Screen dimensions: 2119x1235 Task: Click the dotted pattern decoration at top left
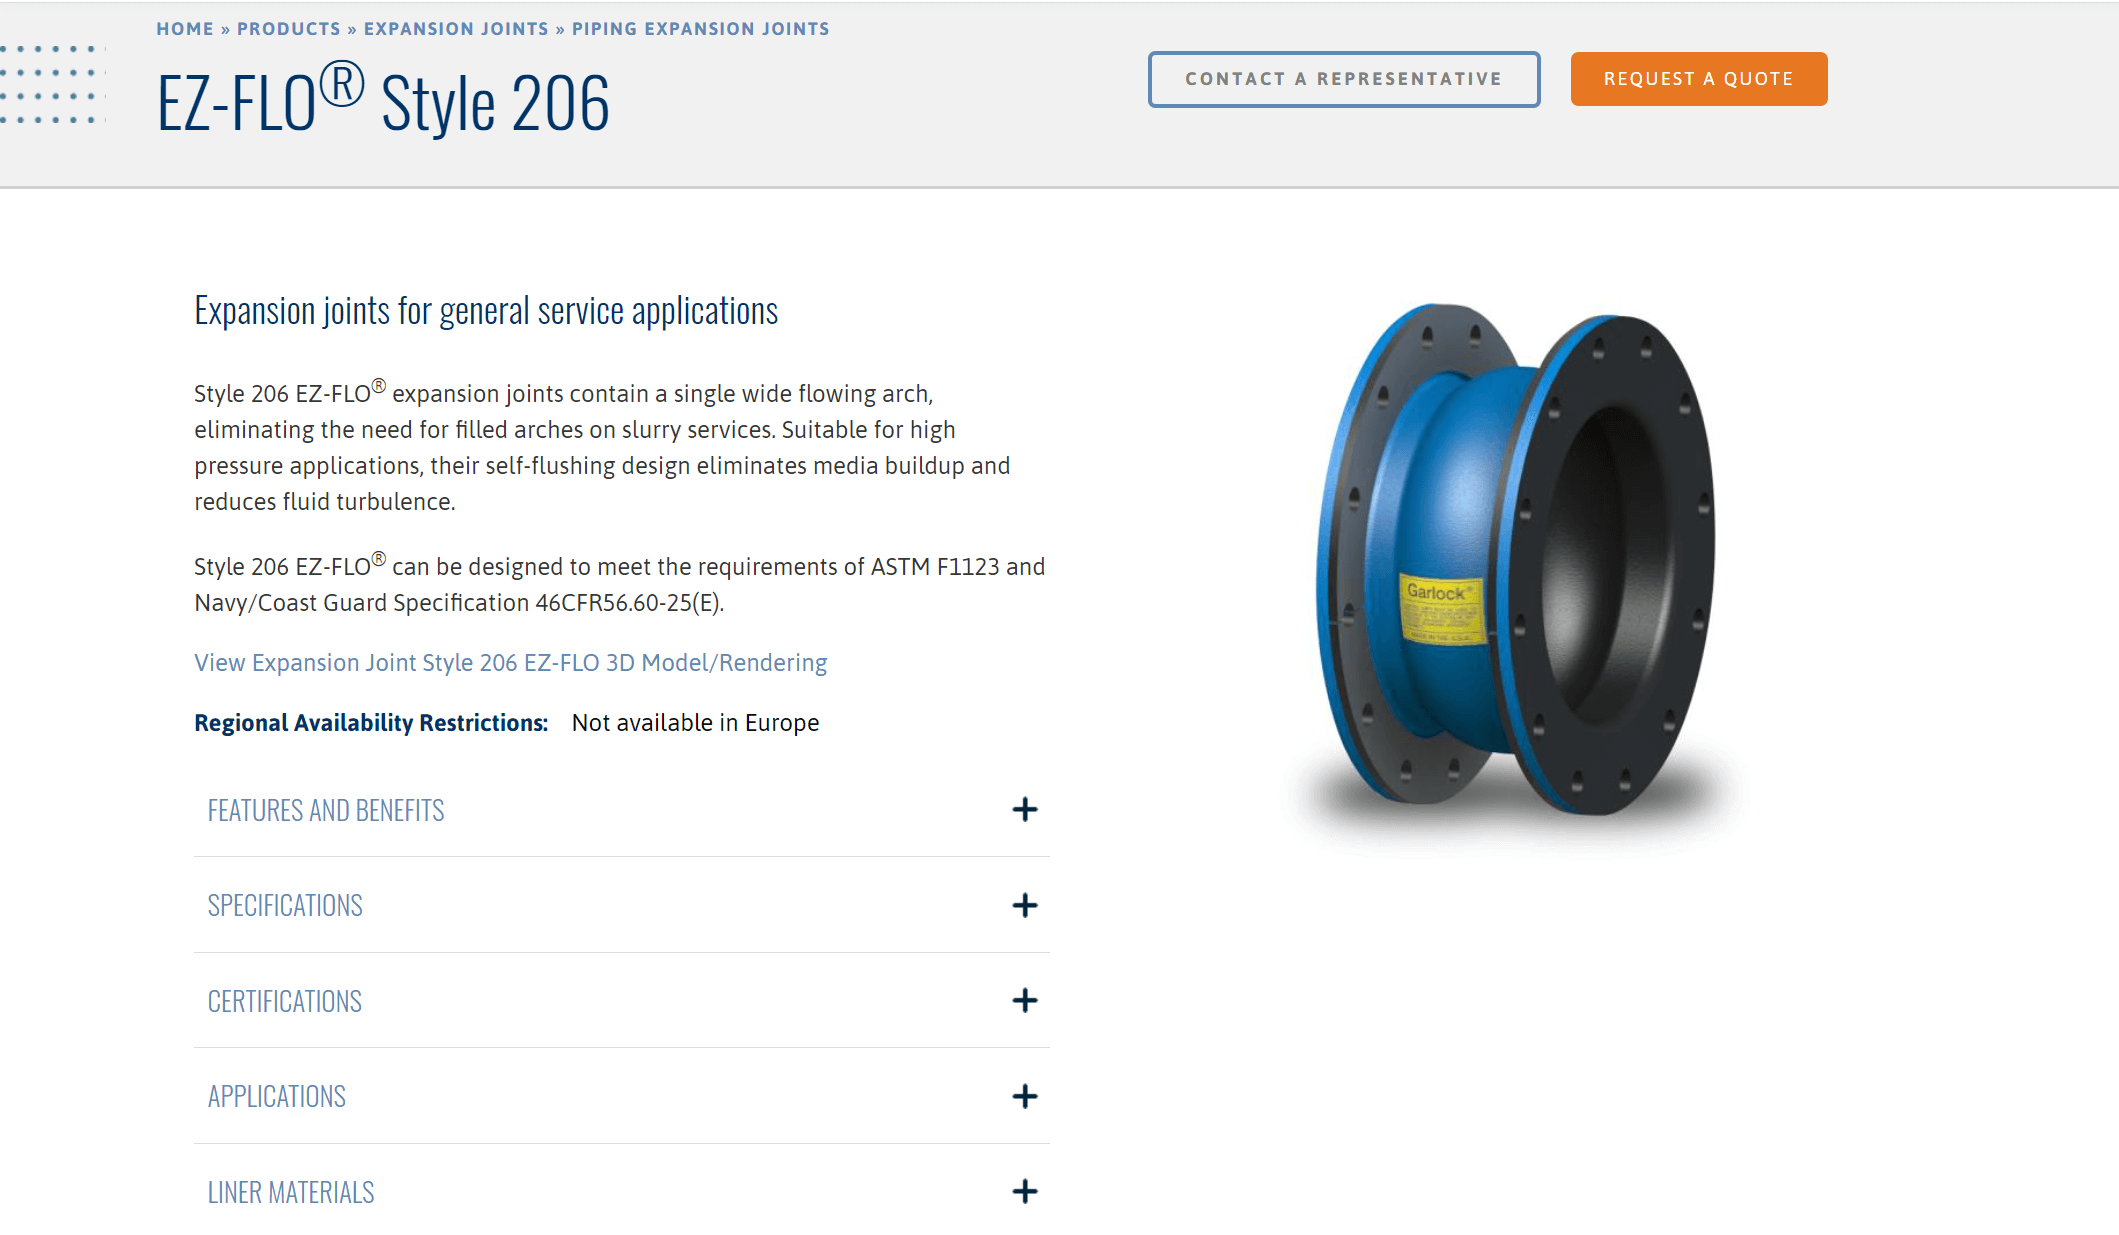coord(54,84)
